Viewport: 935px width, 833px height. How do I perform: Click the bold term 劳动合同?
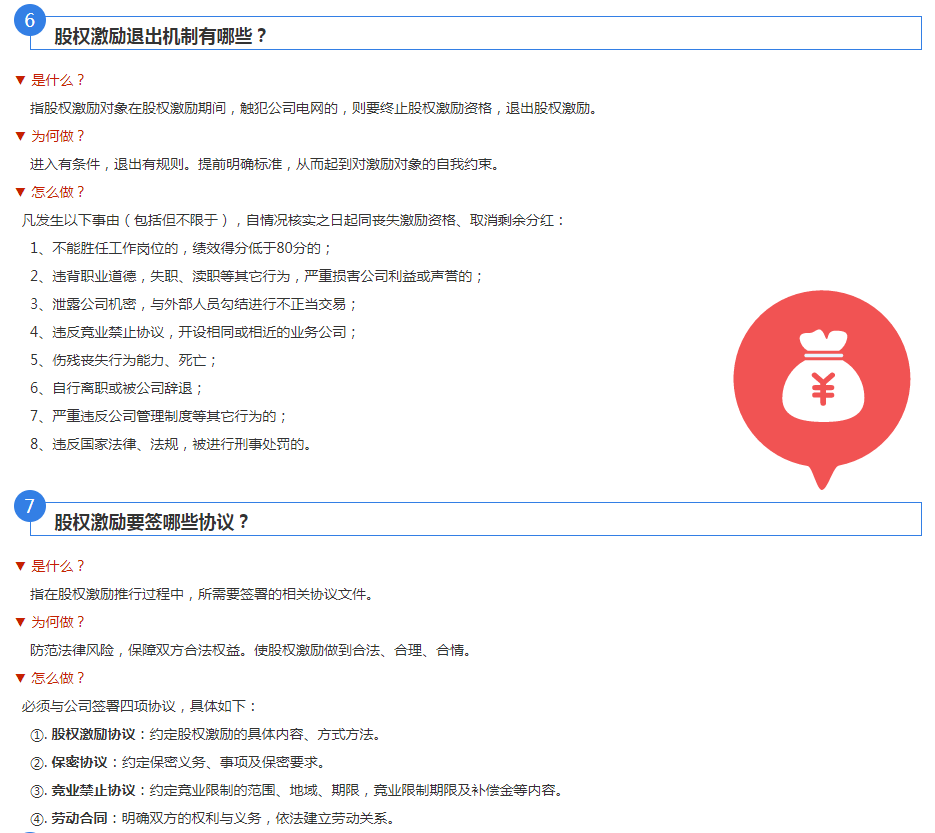(79, 819)
